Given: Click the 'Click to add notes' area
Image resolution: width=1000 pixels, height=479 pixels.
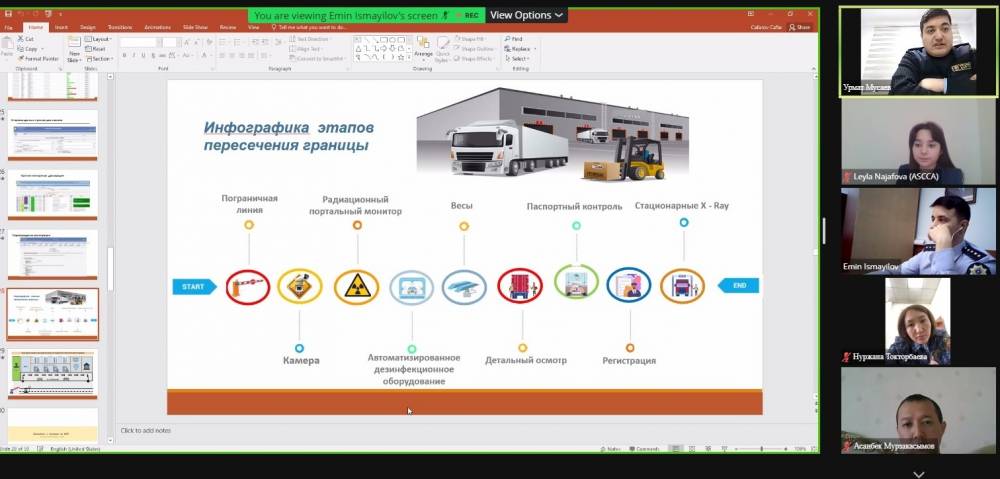Looking at the screenshot, I should [x=146, y=431].
